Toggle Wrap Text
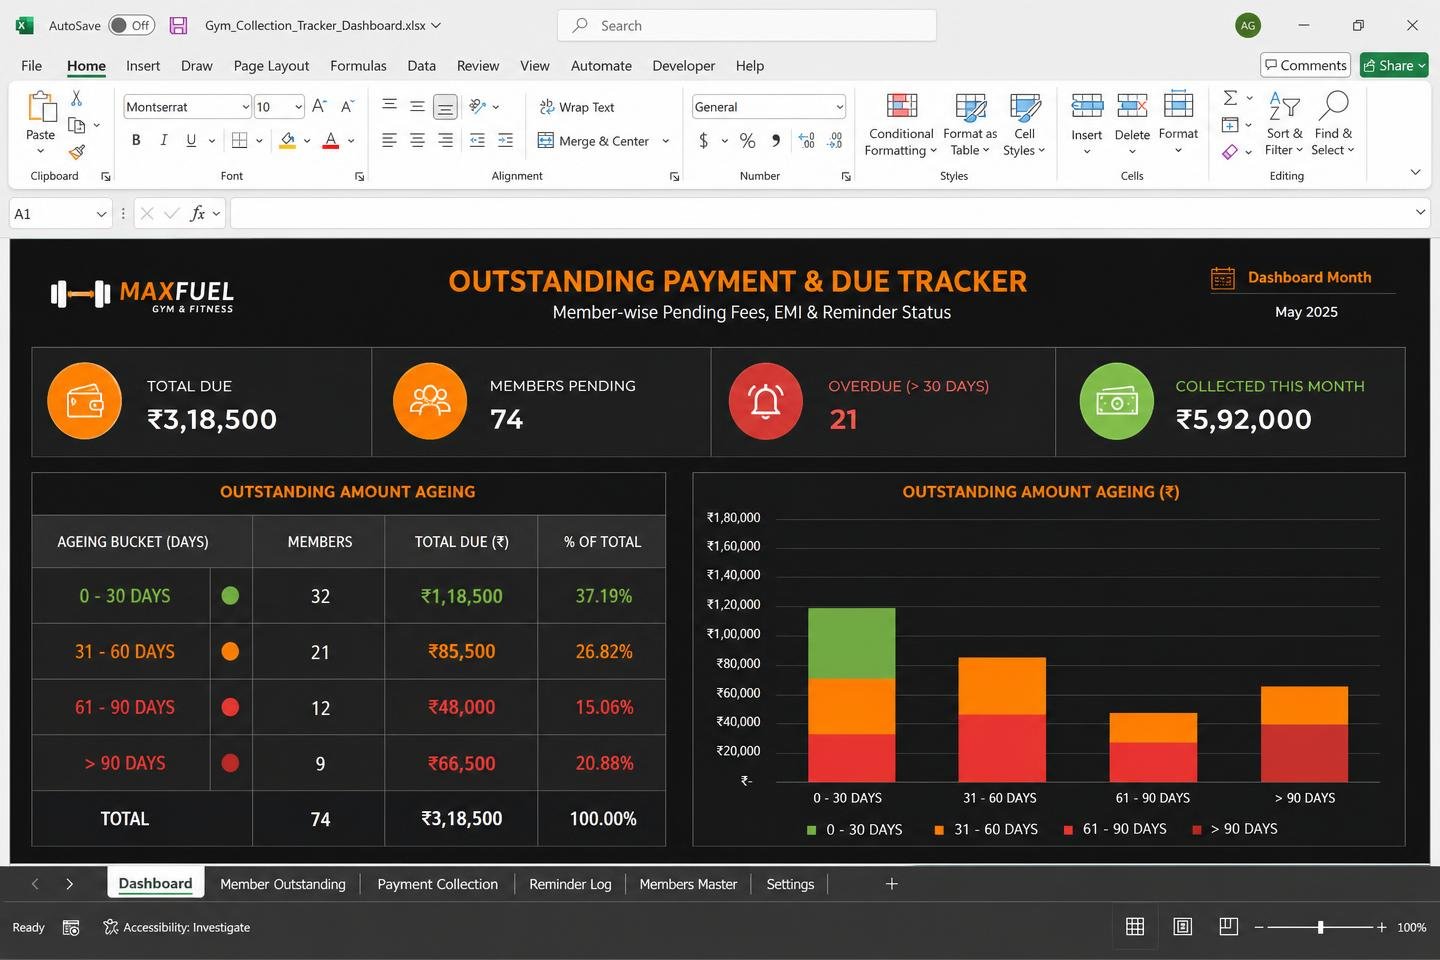1440x960 pixels. tap(577, 107)
